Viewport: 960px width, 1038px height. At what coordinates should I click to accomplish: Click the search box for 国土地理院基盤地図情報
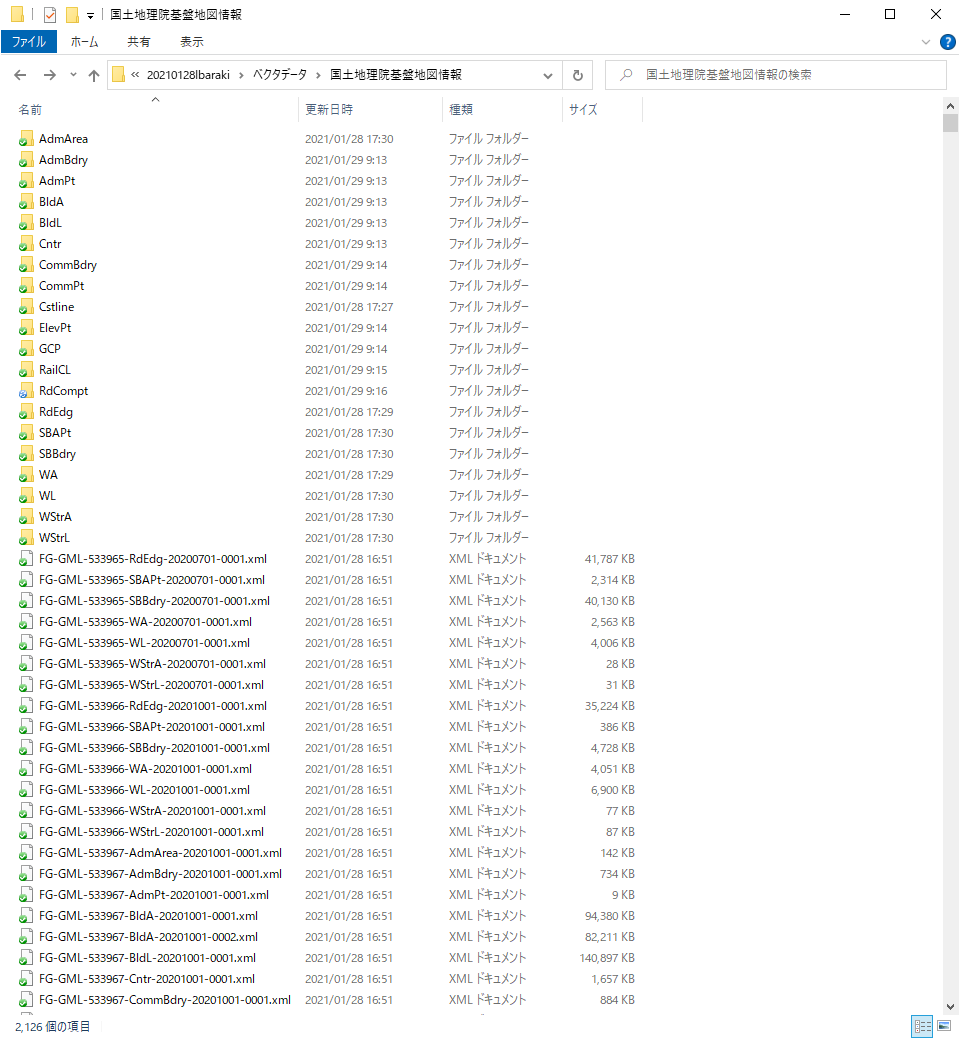775,75
